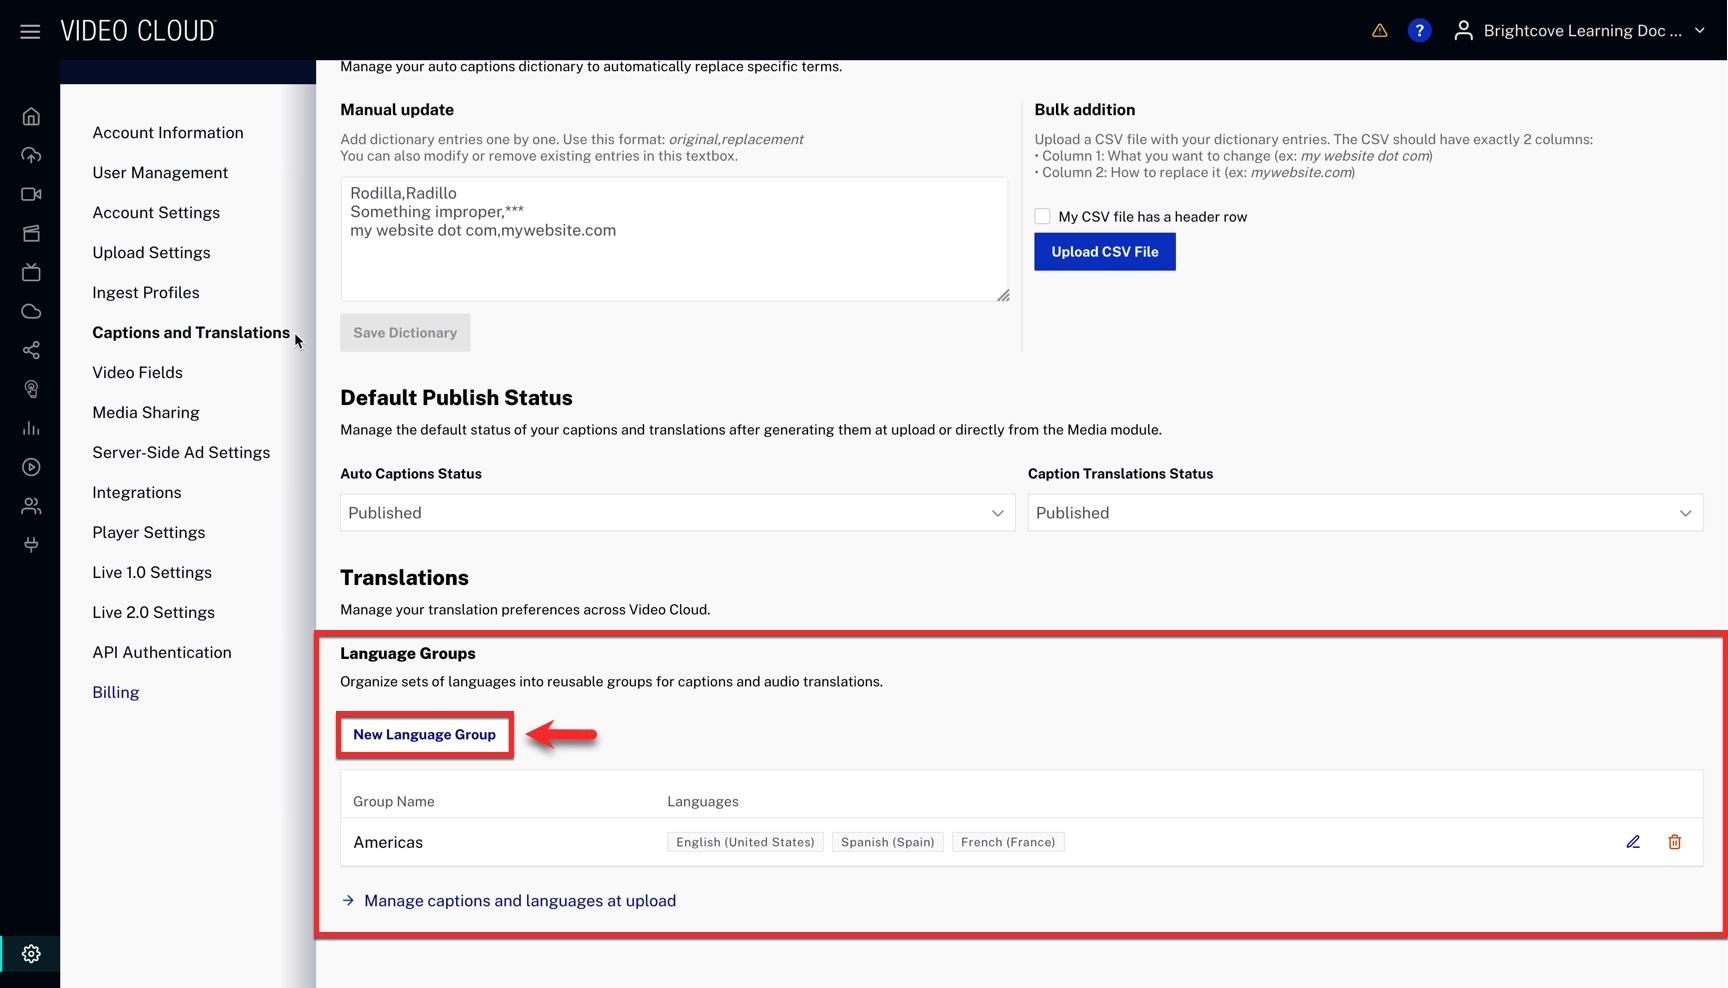1728x988 pixels.
Task: Expand the Auto Captions Status dropdown
Action: (677, 513)
